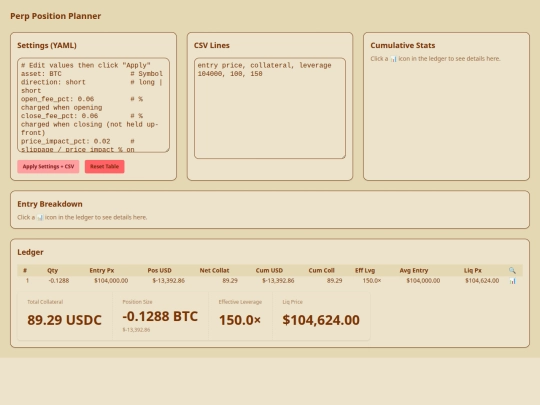Screen dimensions: 540x405
Task: Click the large 150.0× effective leverage value
Action: point(240,320)
